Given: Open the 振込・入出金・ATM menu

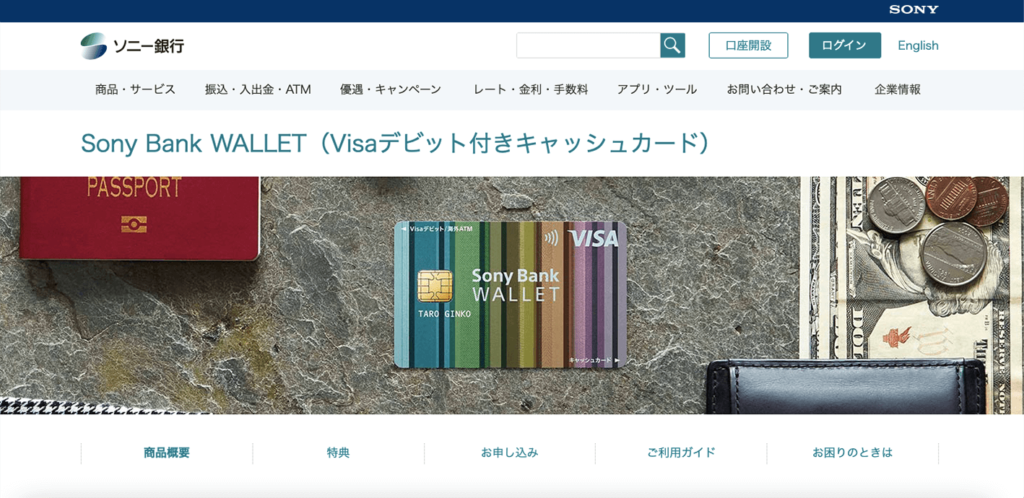Looking at the screenshot, I should point(258,89).
